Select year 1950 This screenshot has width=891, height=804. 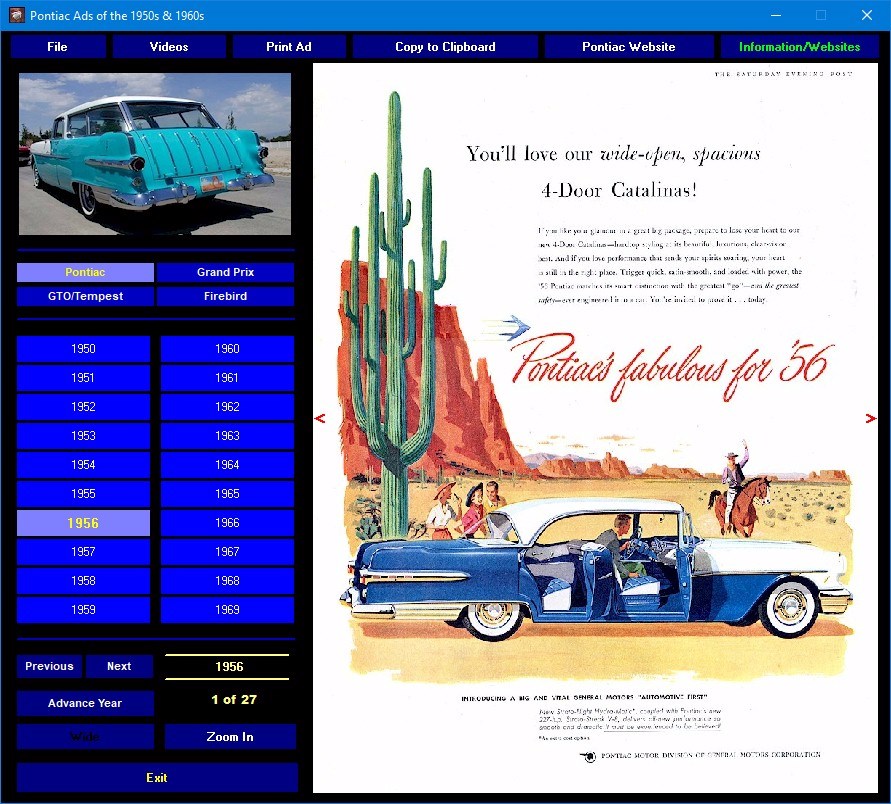tap(84, 349)
